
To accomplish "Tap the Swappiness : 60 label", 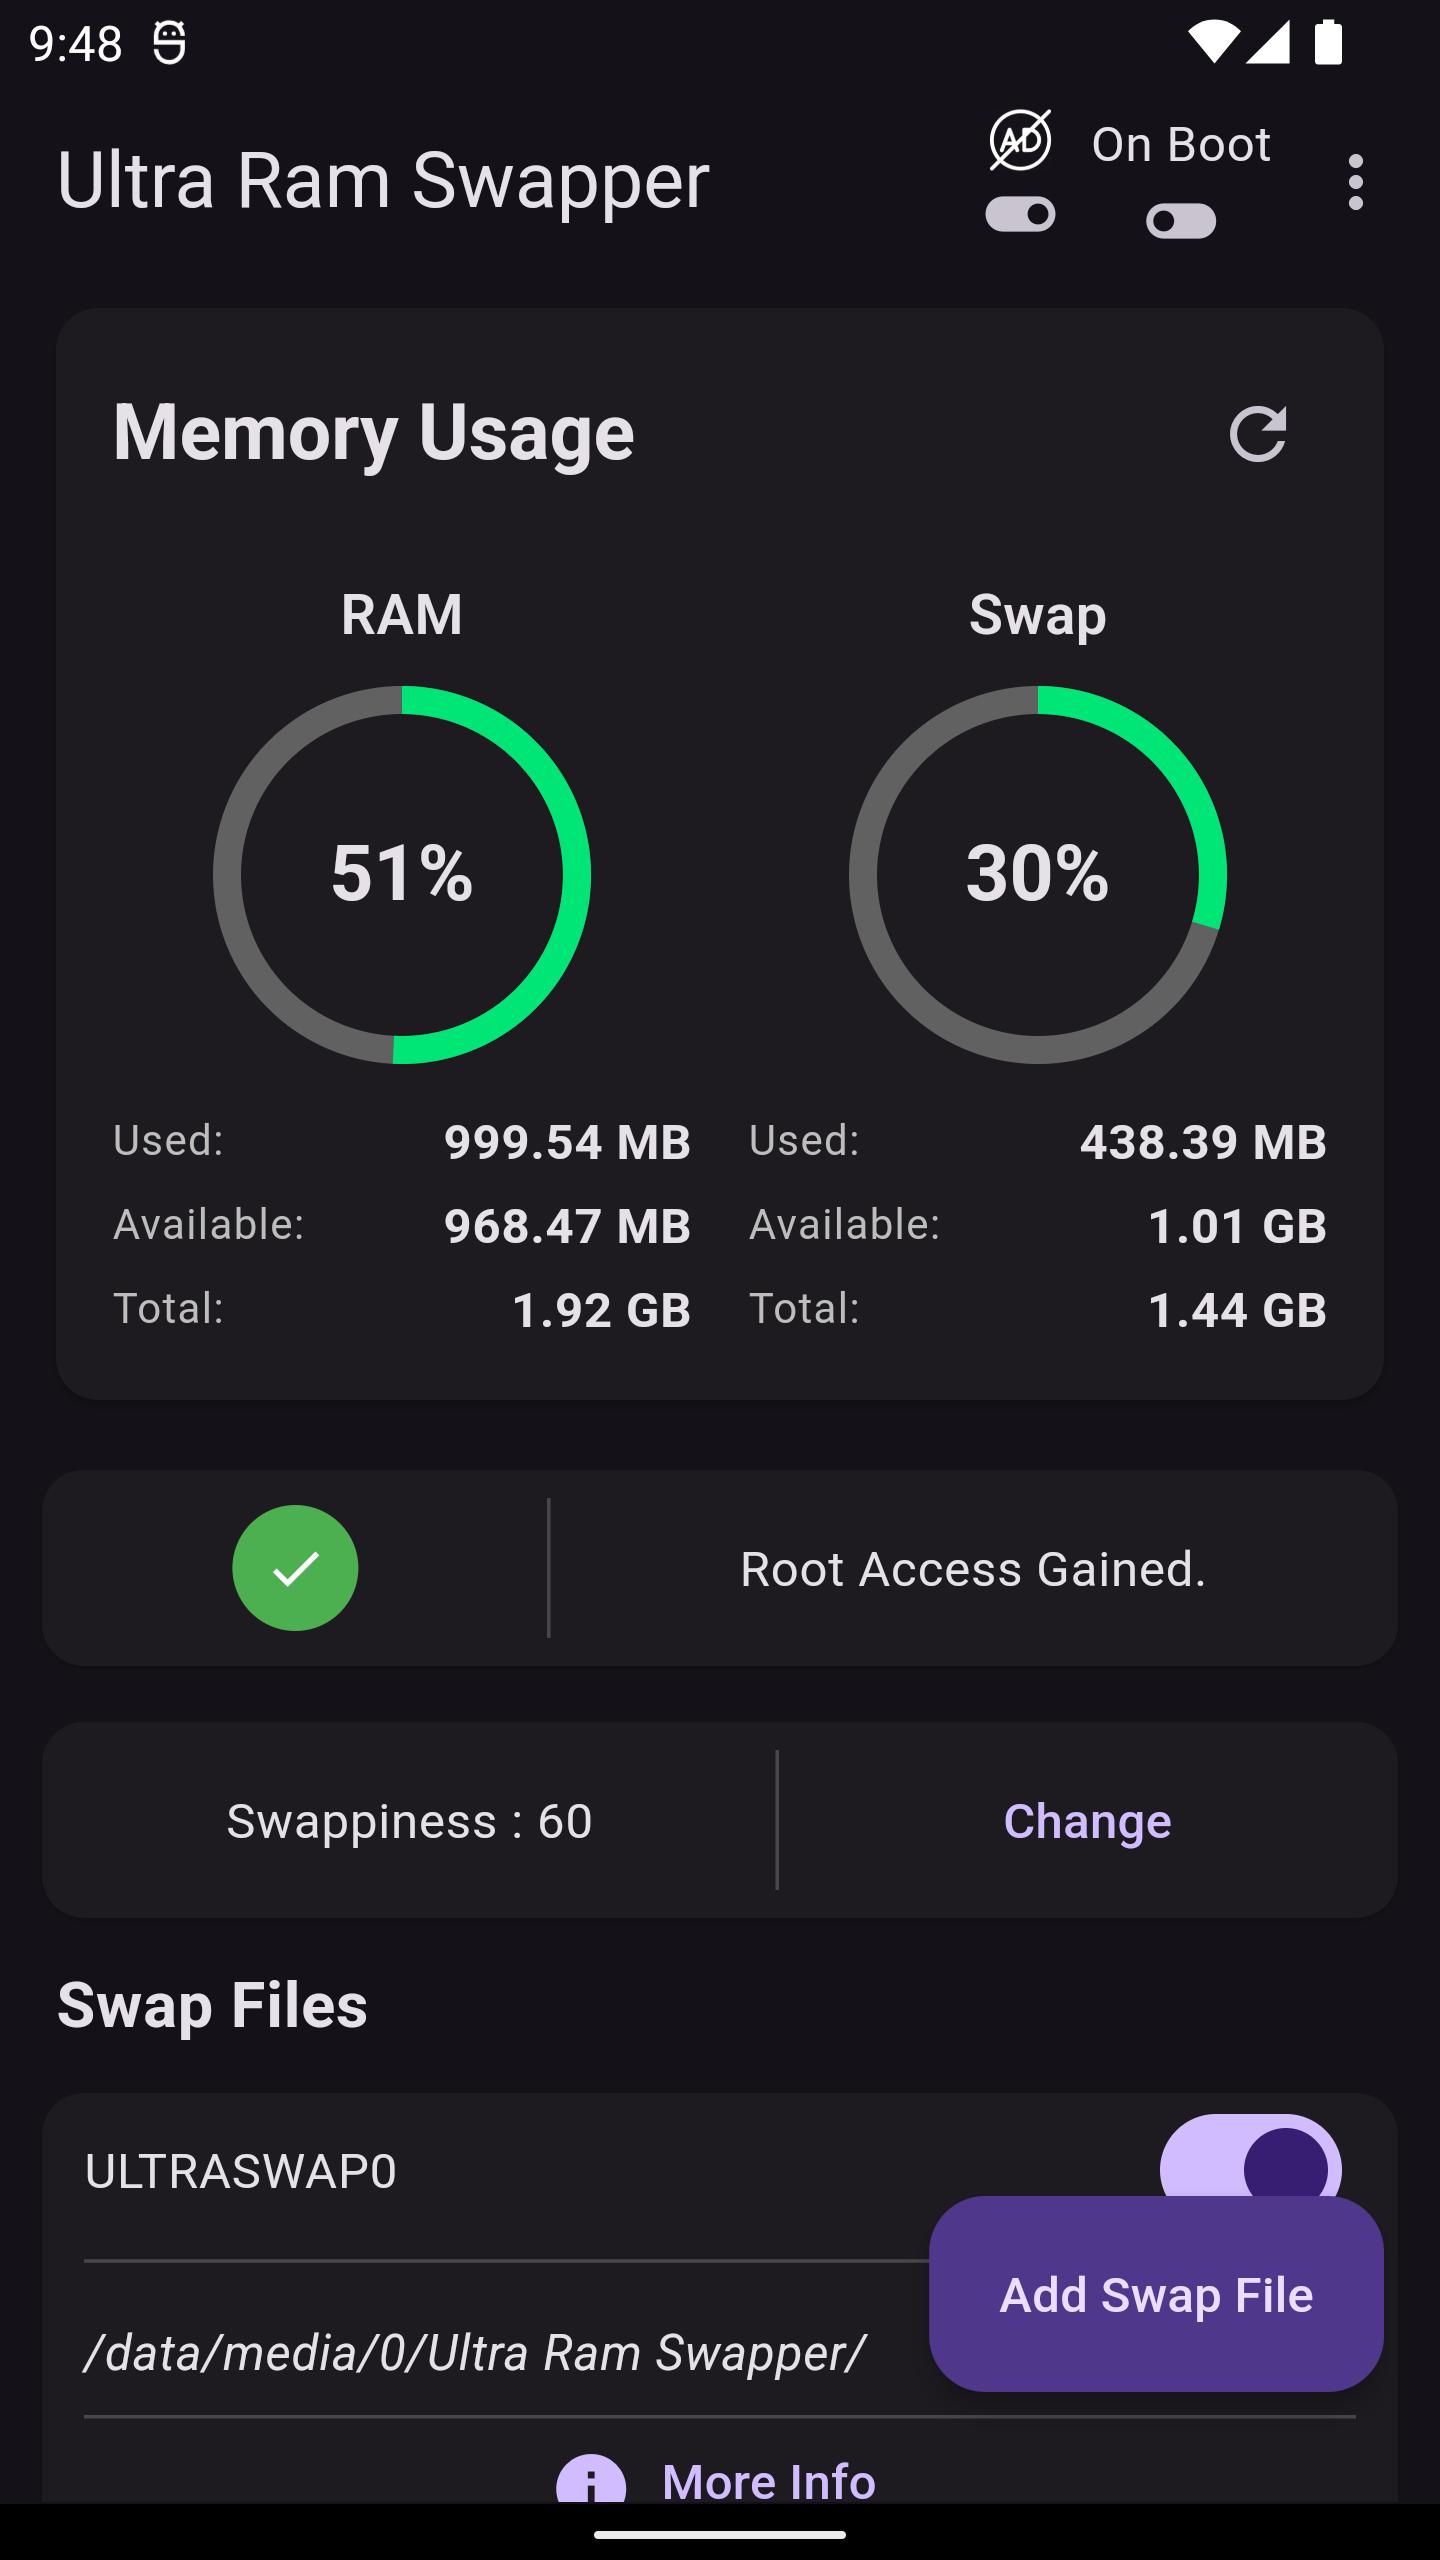I will pos(409,1821).
